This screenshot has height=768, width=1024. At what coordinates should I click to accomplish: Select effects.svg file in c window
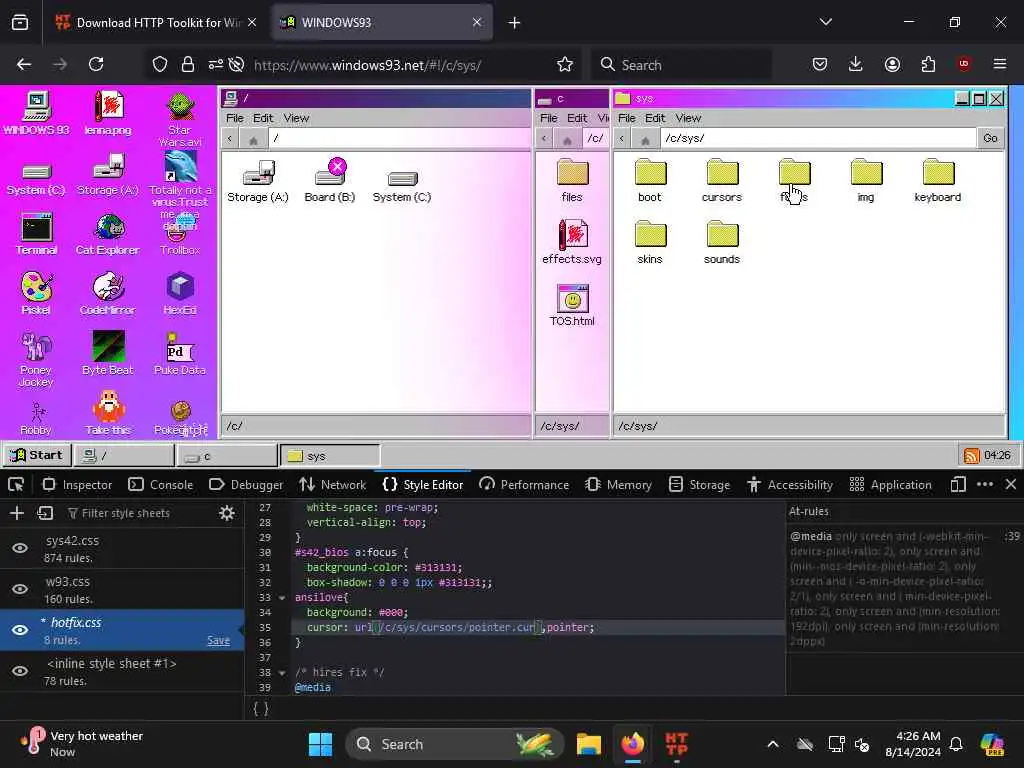click(572, 242)
